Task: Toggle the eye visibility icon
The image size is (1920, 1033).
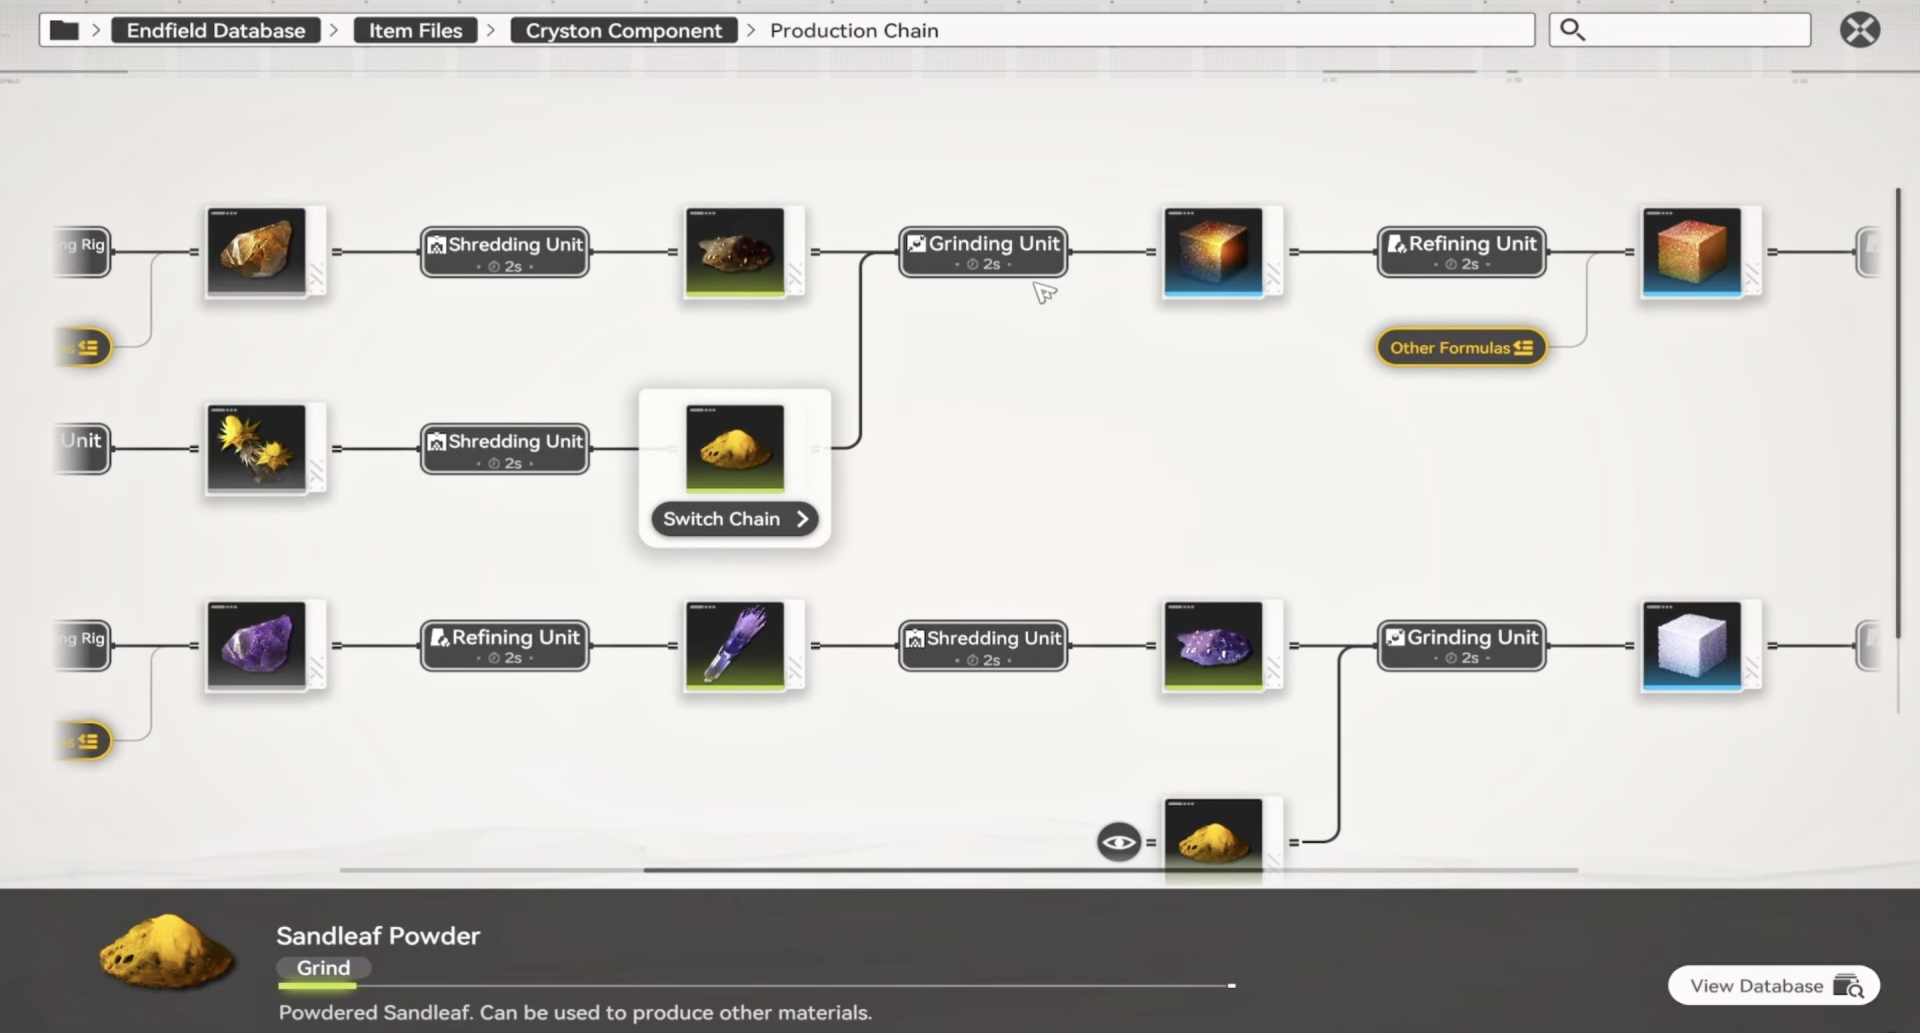Action: pyautogui.click(x=1118, y=842)
